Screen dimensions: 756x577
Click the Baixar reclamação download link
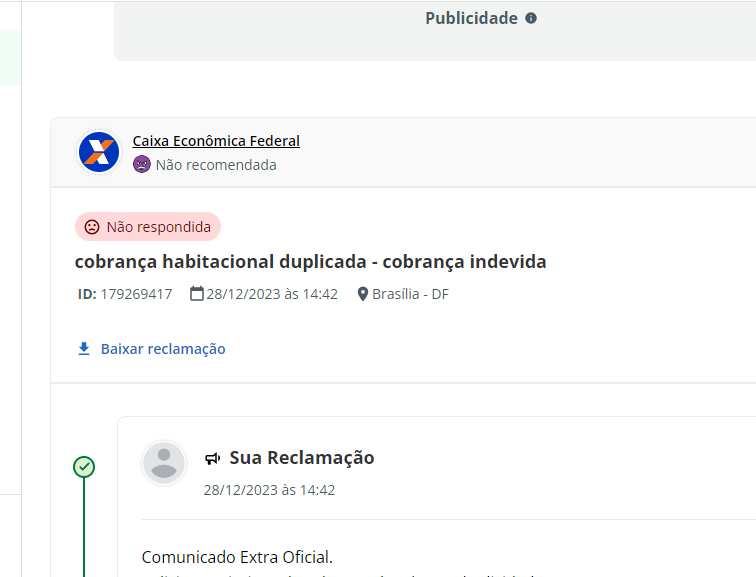[x=163, y=349]
